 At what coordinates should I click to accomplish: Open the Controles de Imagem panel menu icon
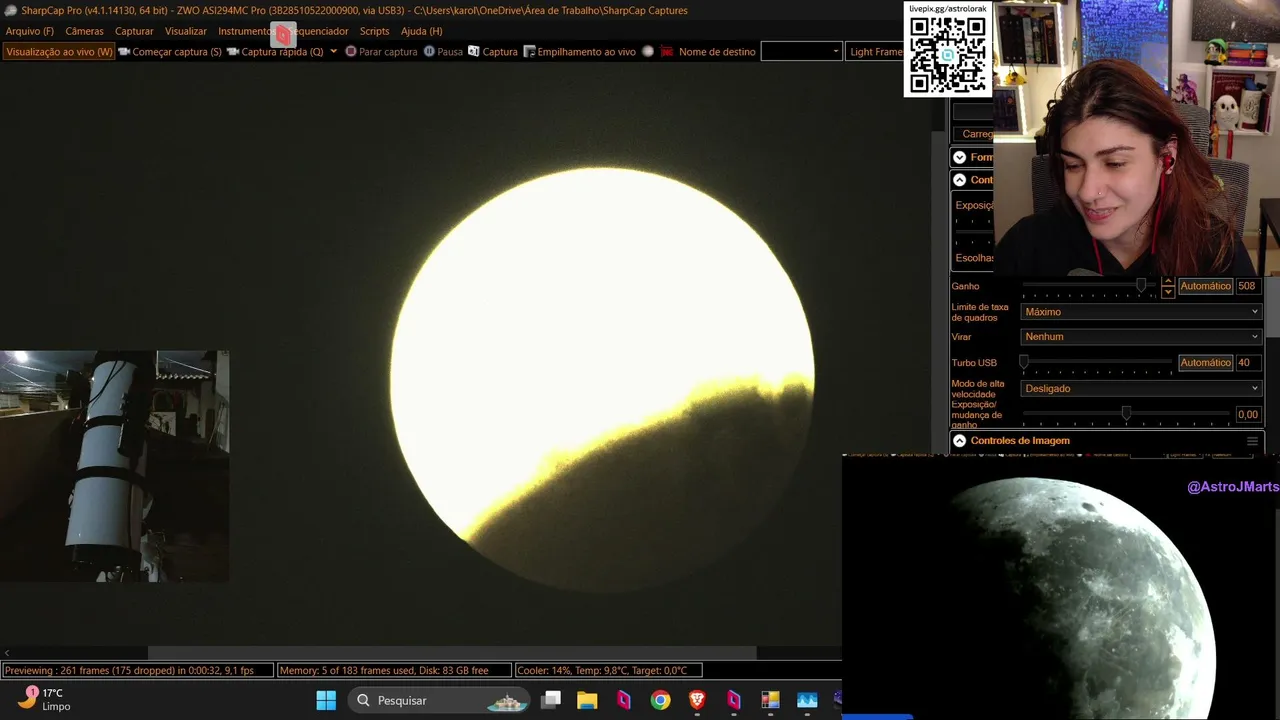(x=1252, y=441)
